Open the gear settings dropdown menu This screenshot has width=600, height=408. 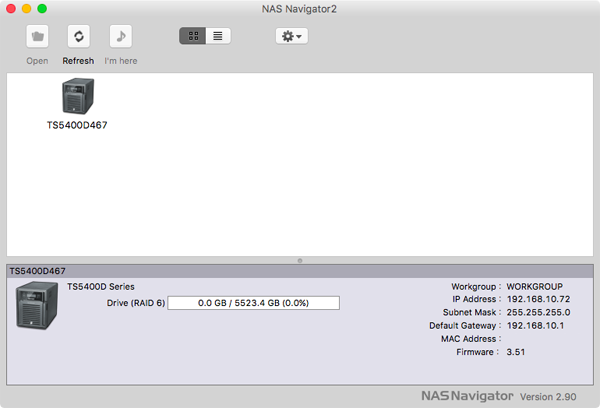click(292, 36)
